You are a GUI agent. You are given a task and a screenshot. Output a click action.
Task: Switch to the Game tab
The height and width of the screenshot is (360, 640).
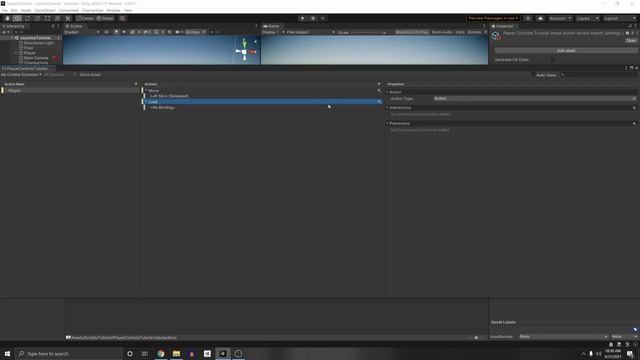[x=271, y=26]
